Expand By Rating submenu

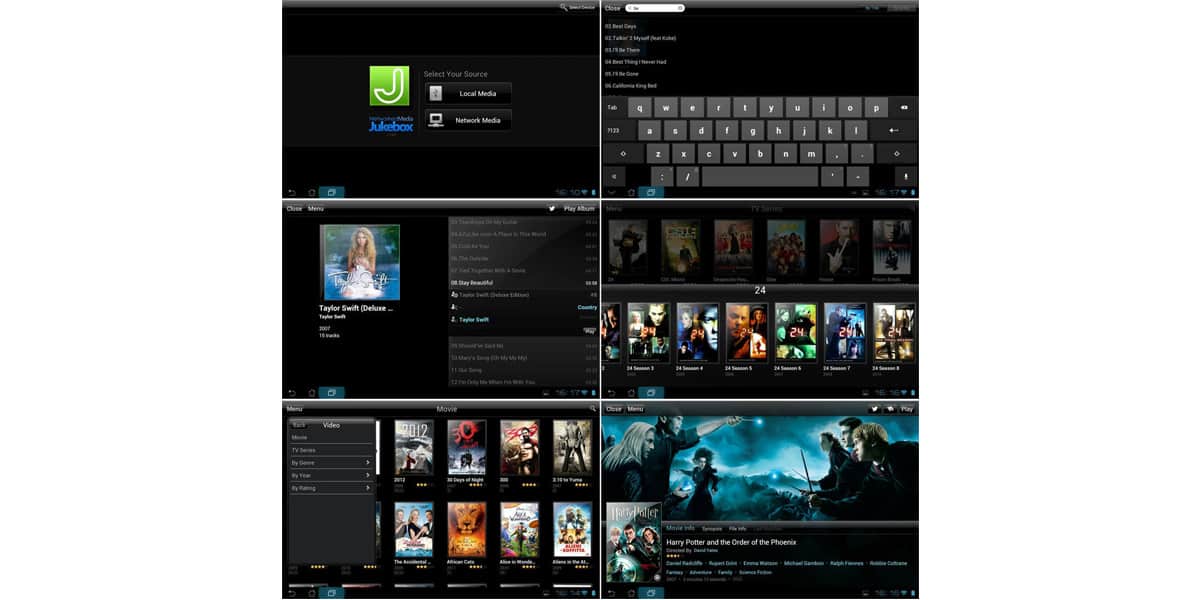click(331, 488)
